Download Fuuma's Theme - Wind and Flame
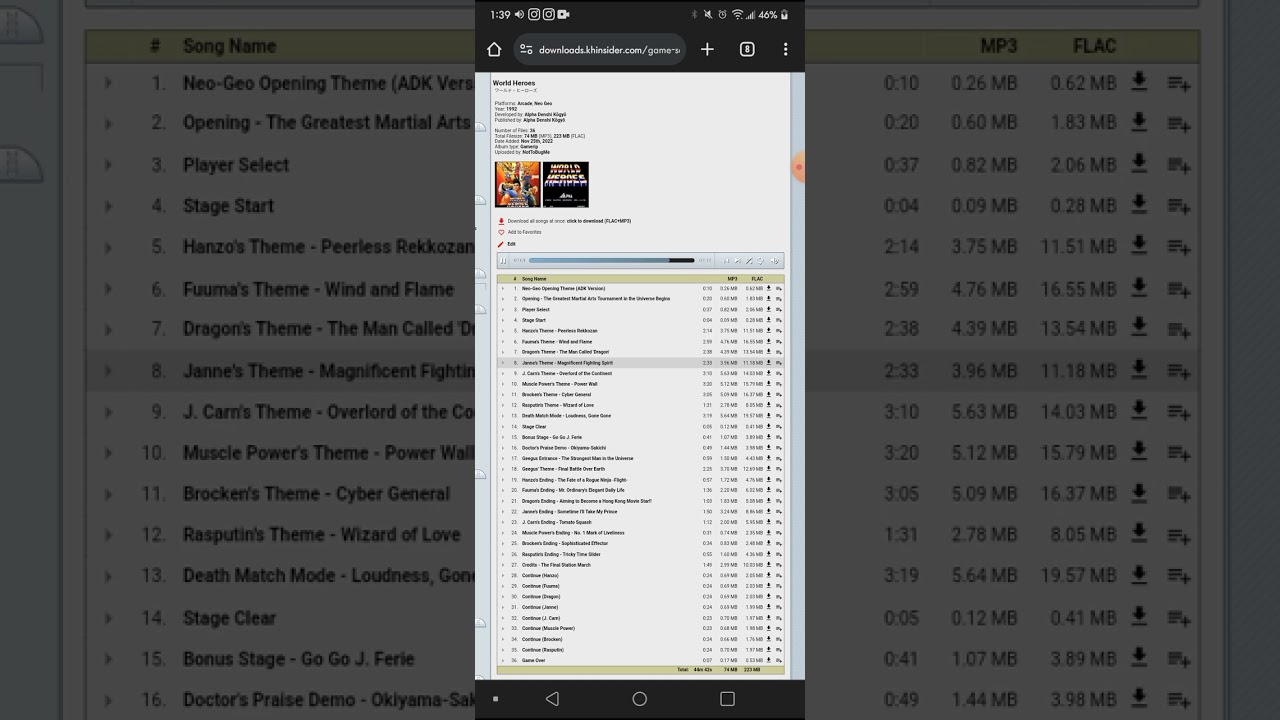Viewport: 1280px width, 720px height. tap(769, 341)
